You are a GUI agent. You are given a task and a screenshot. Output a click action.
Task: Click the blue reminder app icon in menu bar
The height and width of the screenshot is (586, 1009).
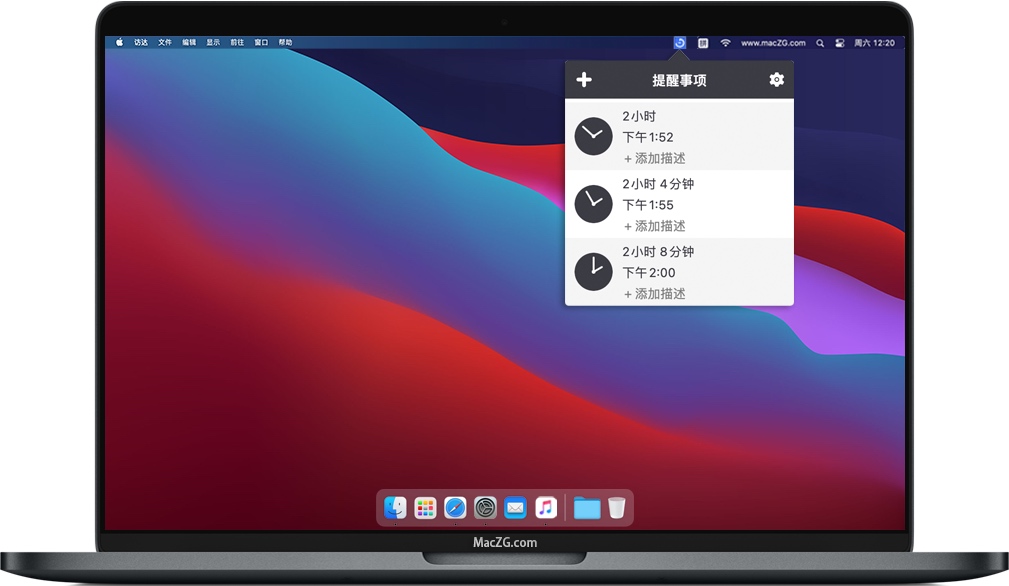(x=680, y=43)
